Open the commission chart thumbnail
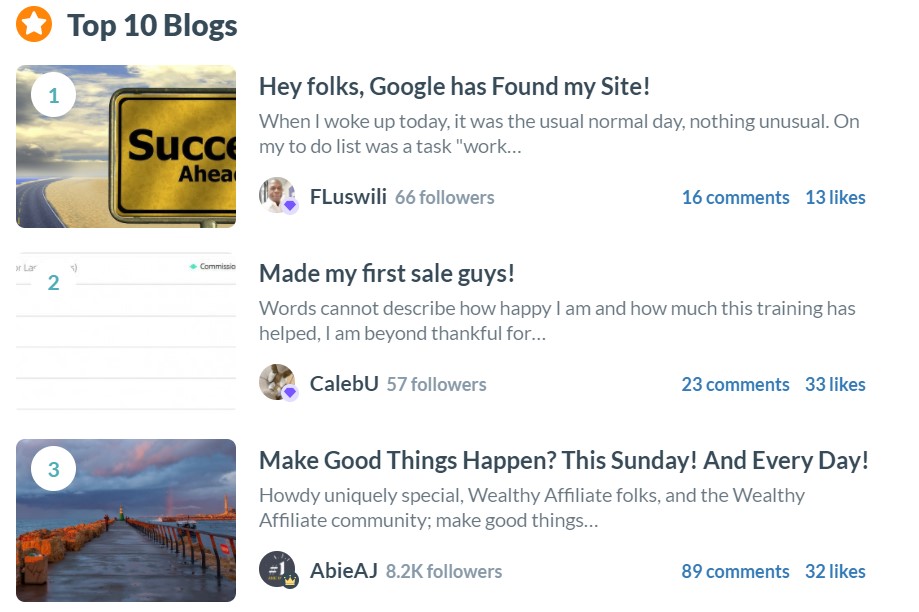This screenshot has height=612, width=919. tap(126, 333)
